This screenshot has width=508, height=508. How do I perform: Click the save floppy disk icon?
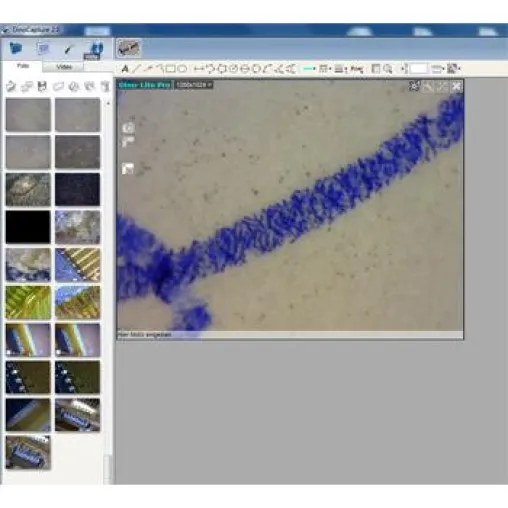coord(42,87)
